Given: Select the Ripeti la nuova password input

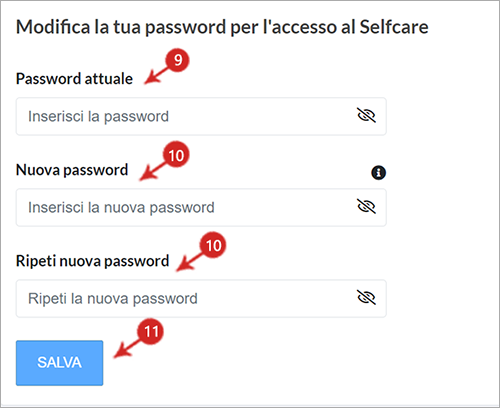Looking at the screenshot, I should 201,298.
